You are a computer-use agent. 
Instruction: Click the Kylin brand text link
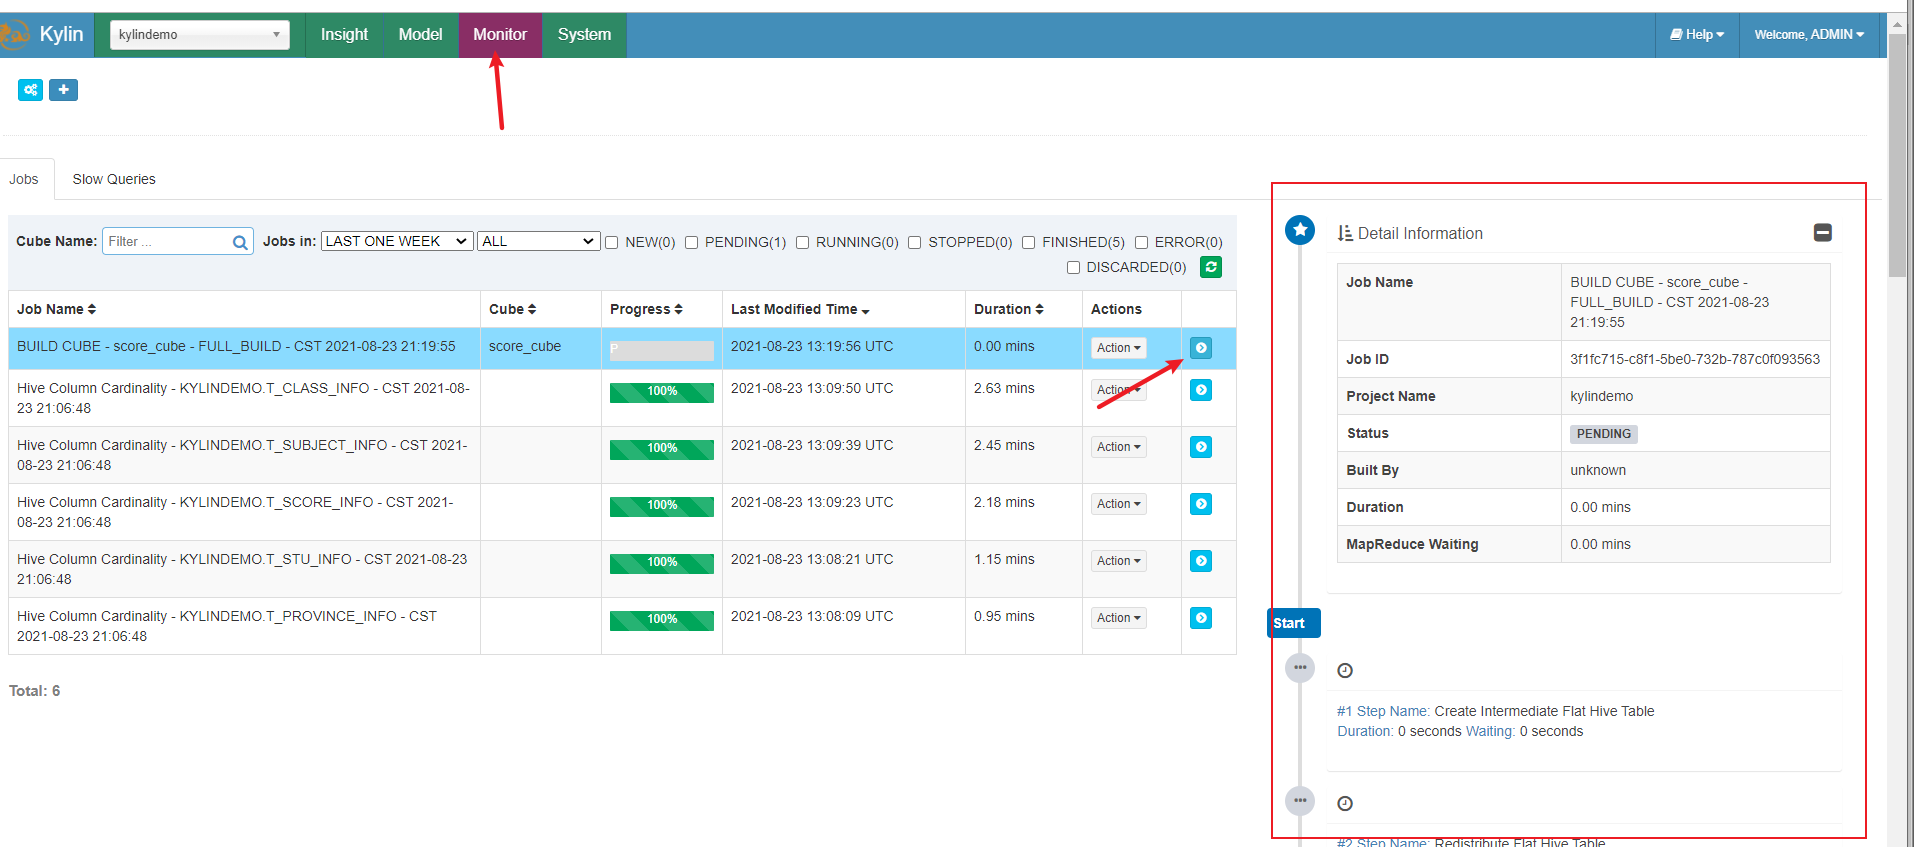tap(61, 34)
